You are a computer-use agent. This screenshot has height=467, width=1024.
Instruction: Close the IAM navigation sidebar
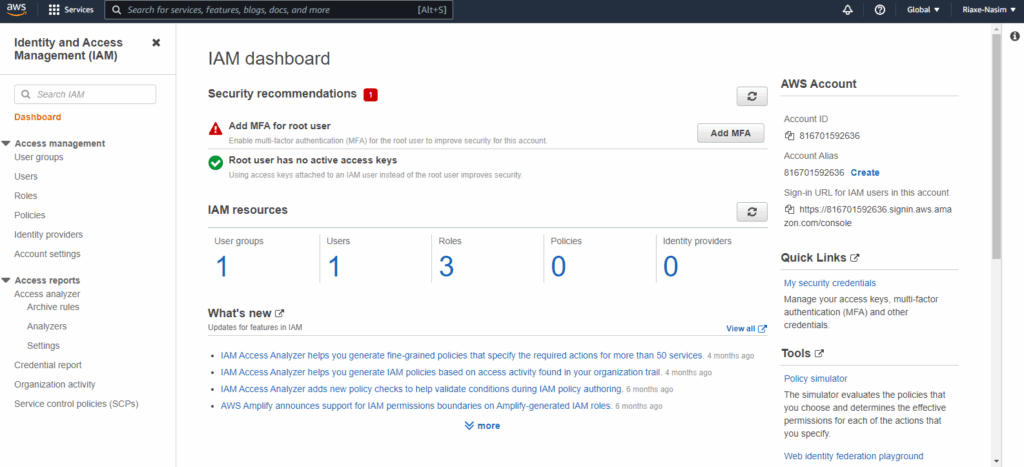pyautogui.click(x=156, y=43)
